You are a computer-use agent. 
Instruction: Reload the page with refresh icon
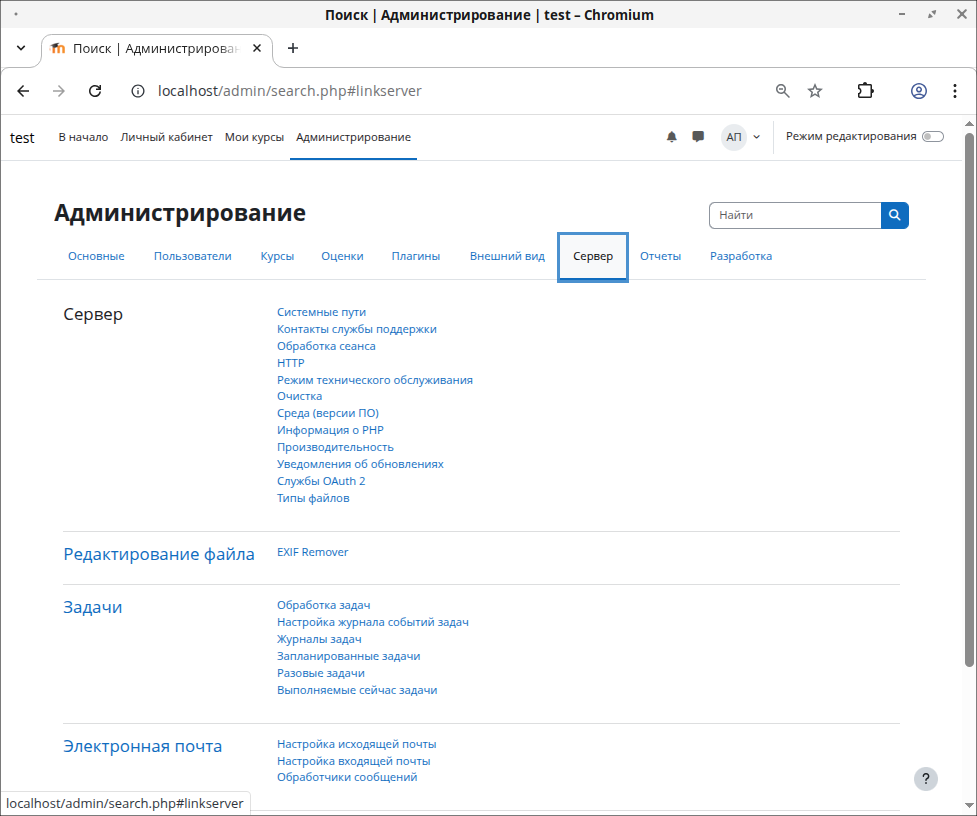(x=95, y=91)
